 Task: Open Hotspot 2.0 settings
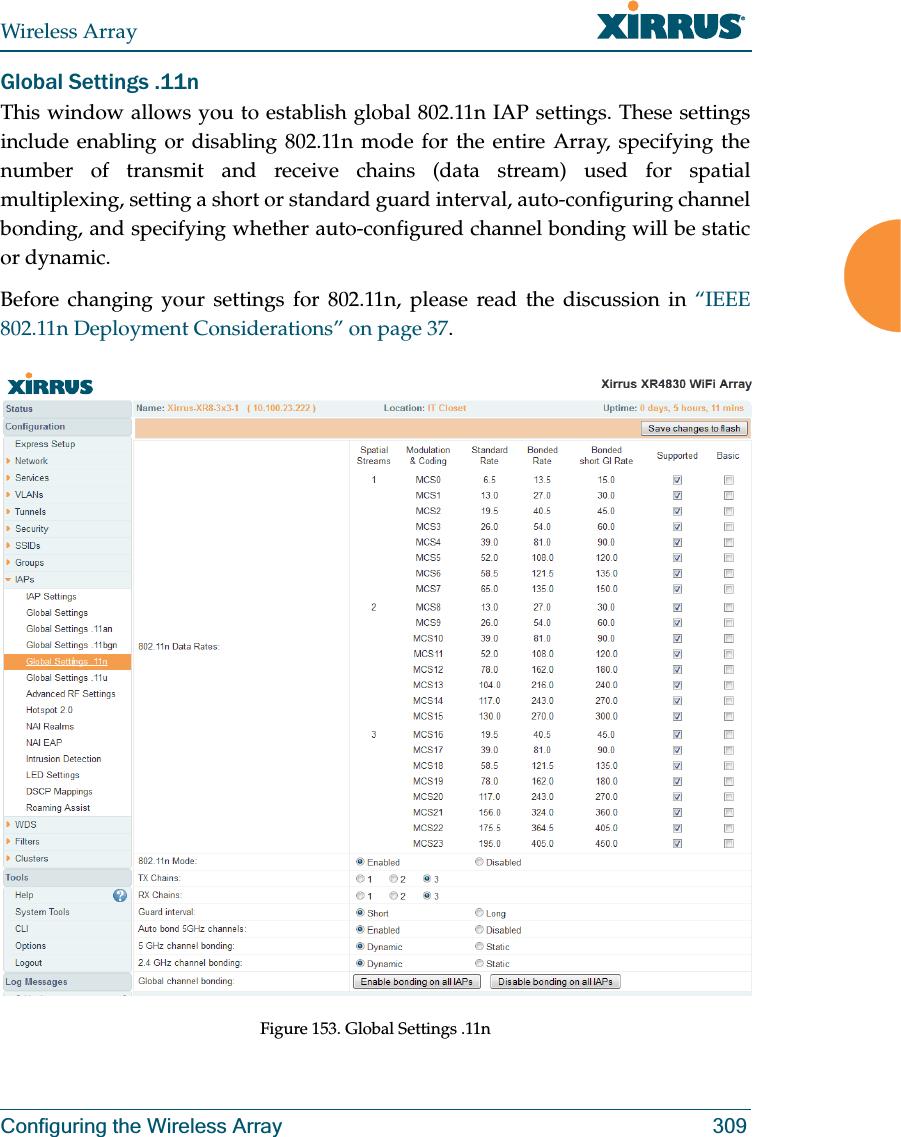[x=49, y=710]
